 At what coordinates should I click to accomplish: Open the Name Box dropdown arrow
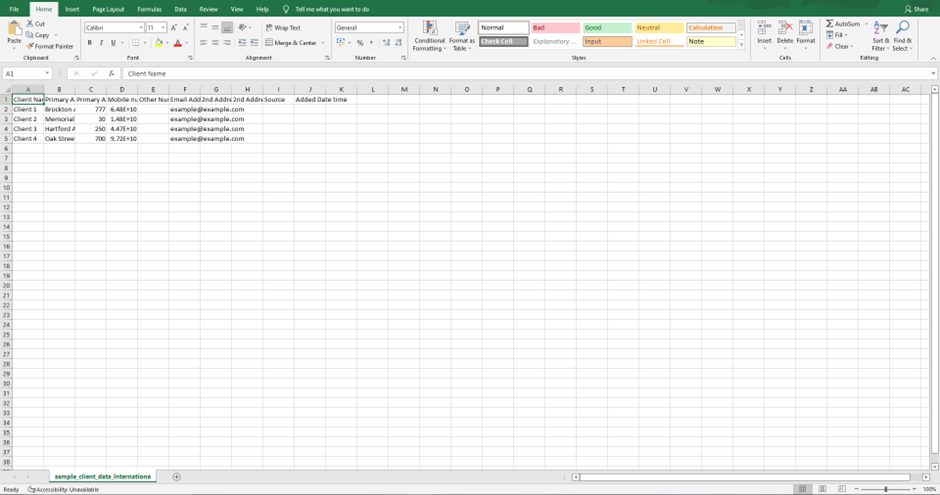47,74
